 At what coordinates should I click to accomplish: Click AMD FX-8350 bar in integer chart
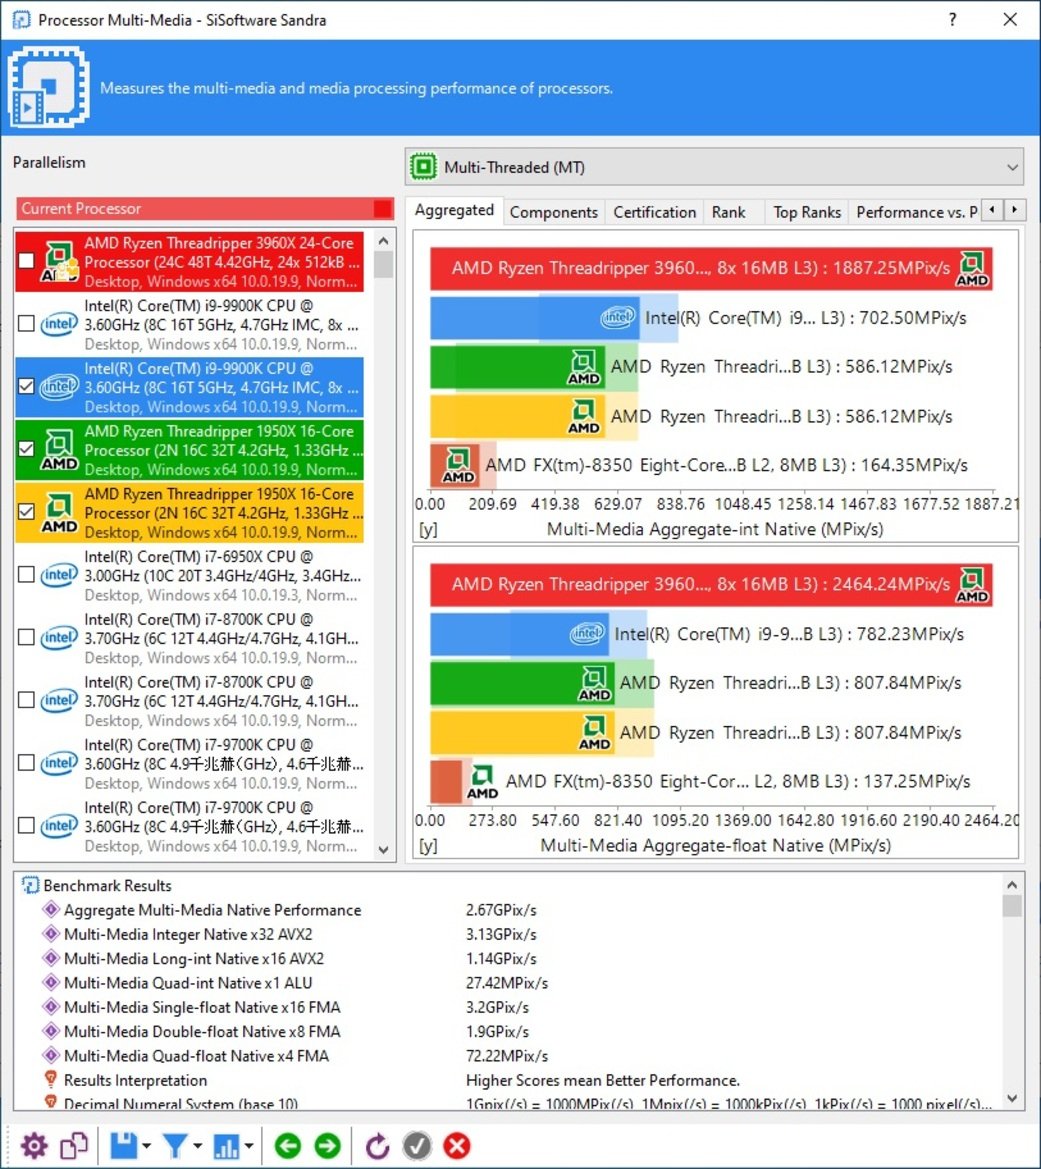point(455,465)
